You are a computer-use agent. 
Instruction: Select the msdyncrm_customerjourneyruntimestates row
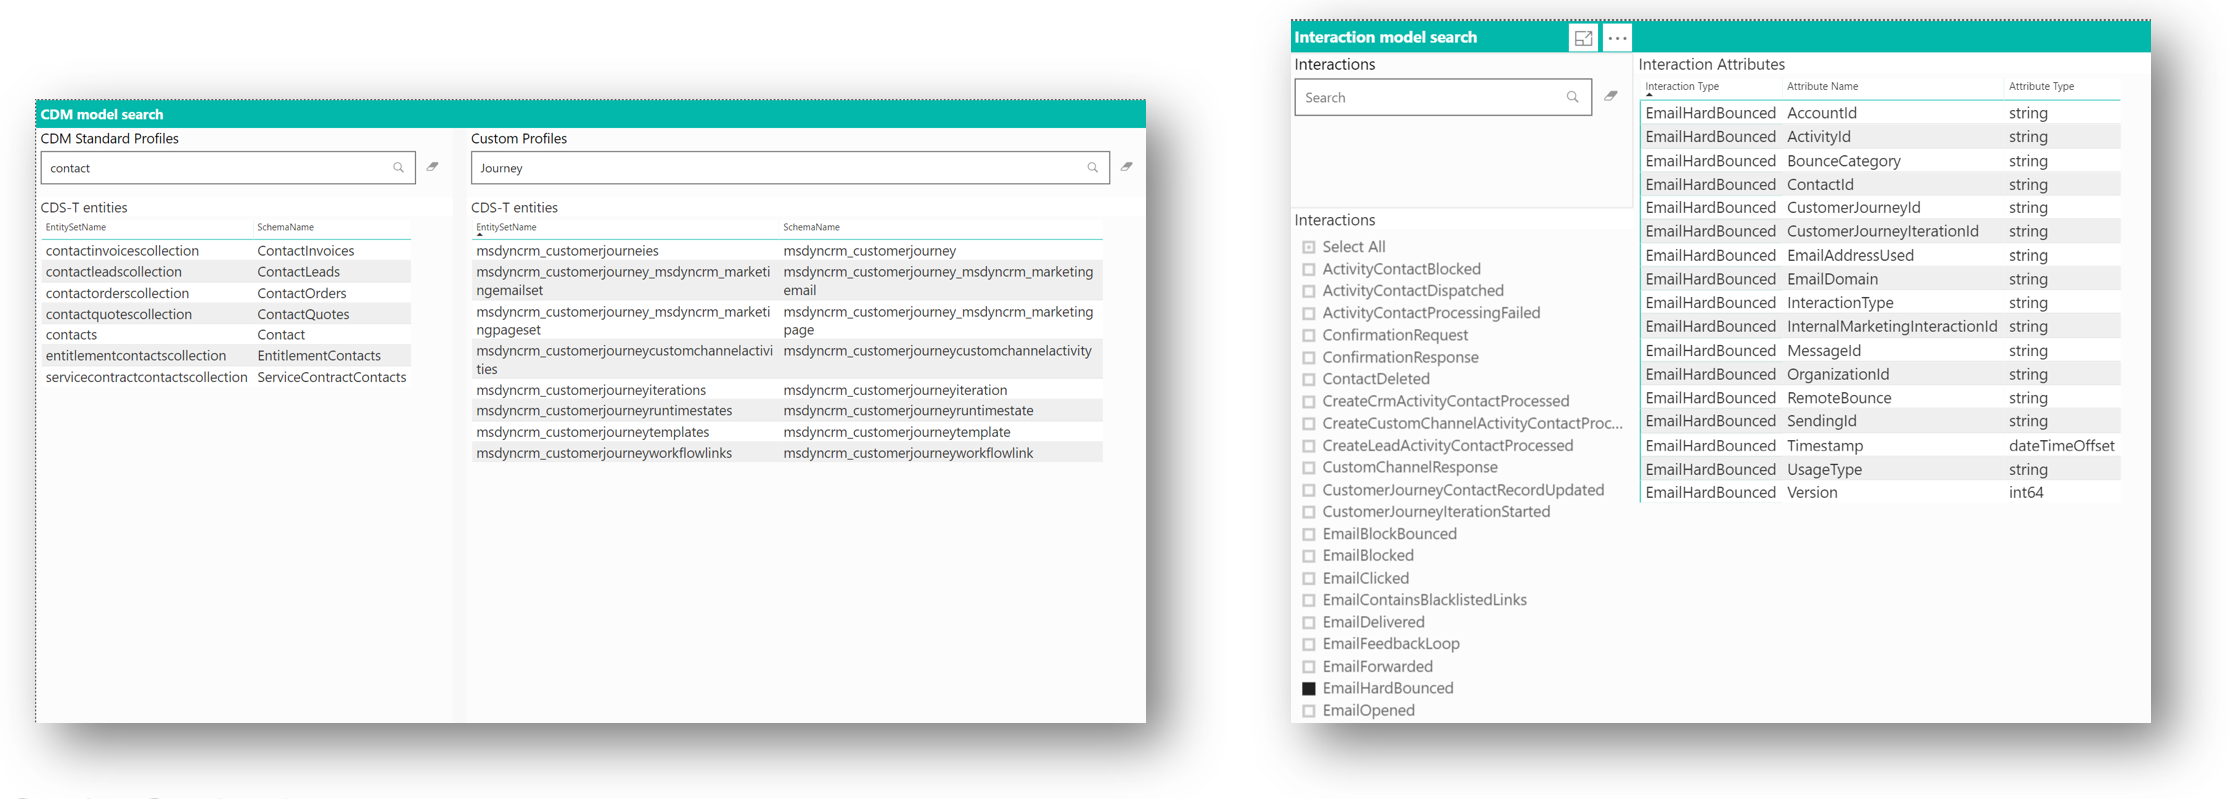pos(788,411)
